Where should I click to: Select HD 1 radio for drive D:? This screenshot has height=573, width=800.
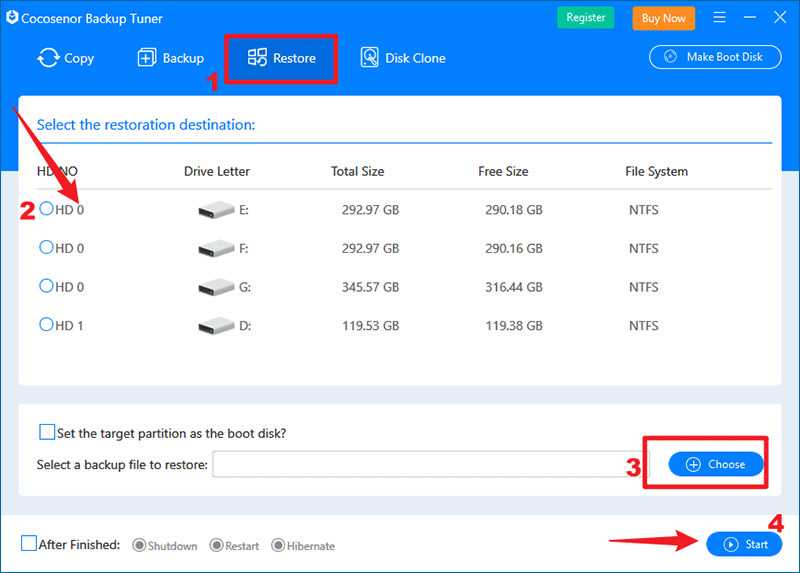click(x=46, y=325)
